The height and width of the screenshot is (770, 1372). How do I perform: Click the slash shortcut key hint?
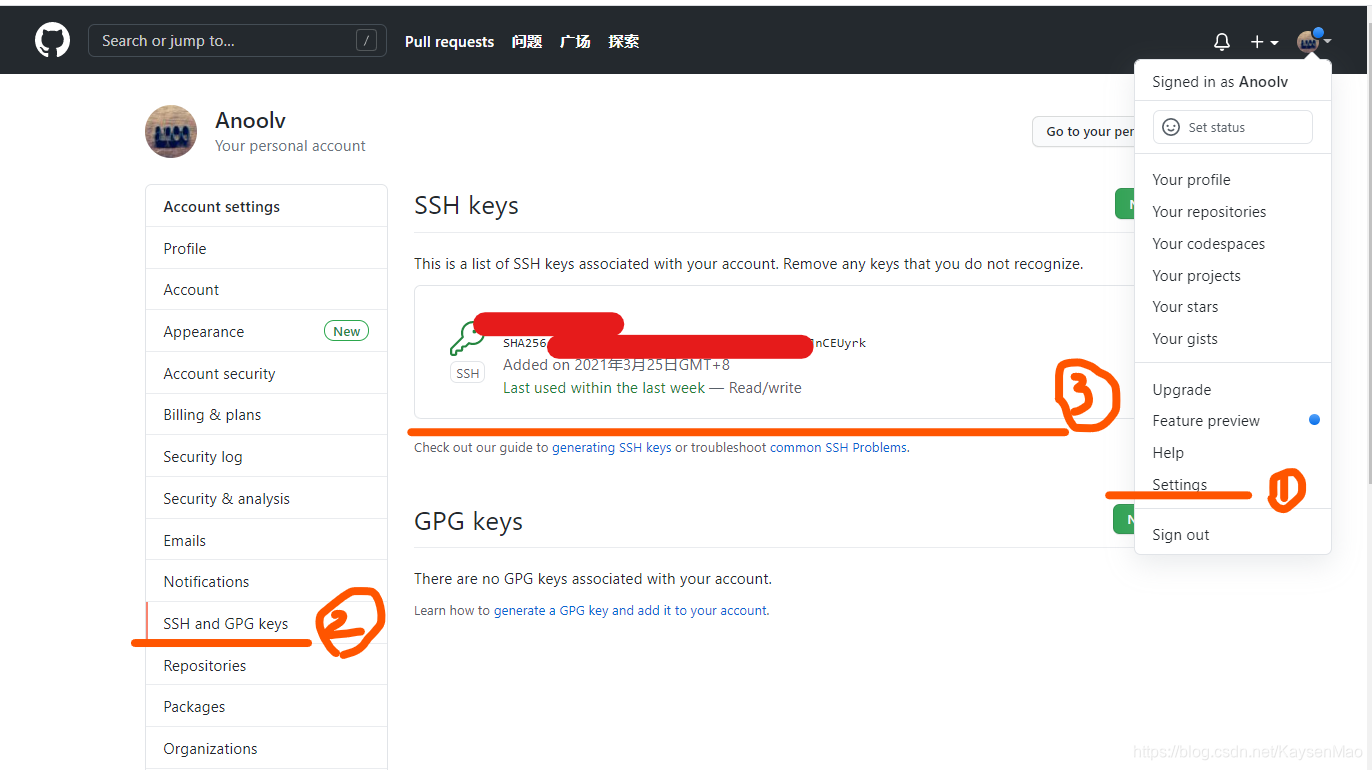[366, 41]
